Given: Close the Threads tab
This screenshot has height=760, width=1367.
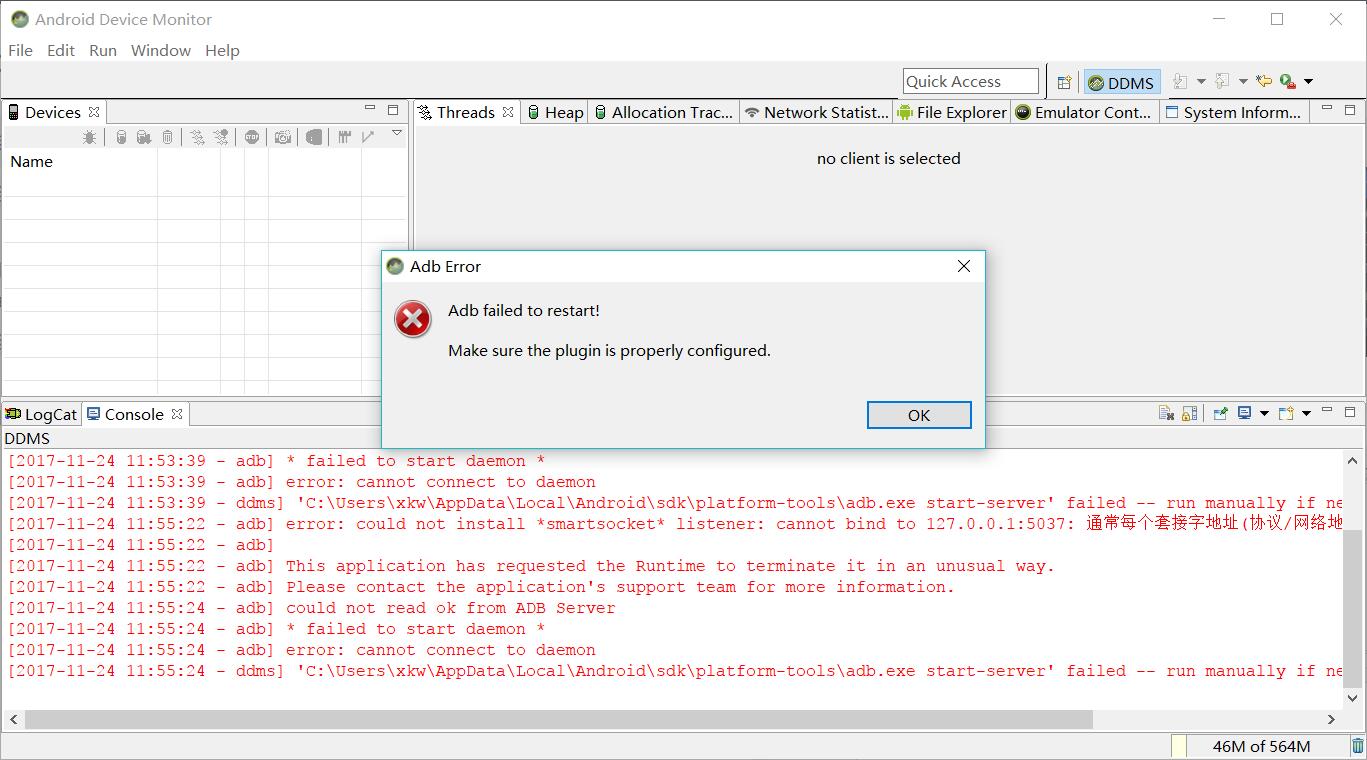Looking at the screenshot, I should 508,112.
